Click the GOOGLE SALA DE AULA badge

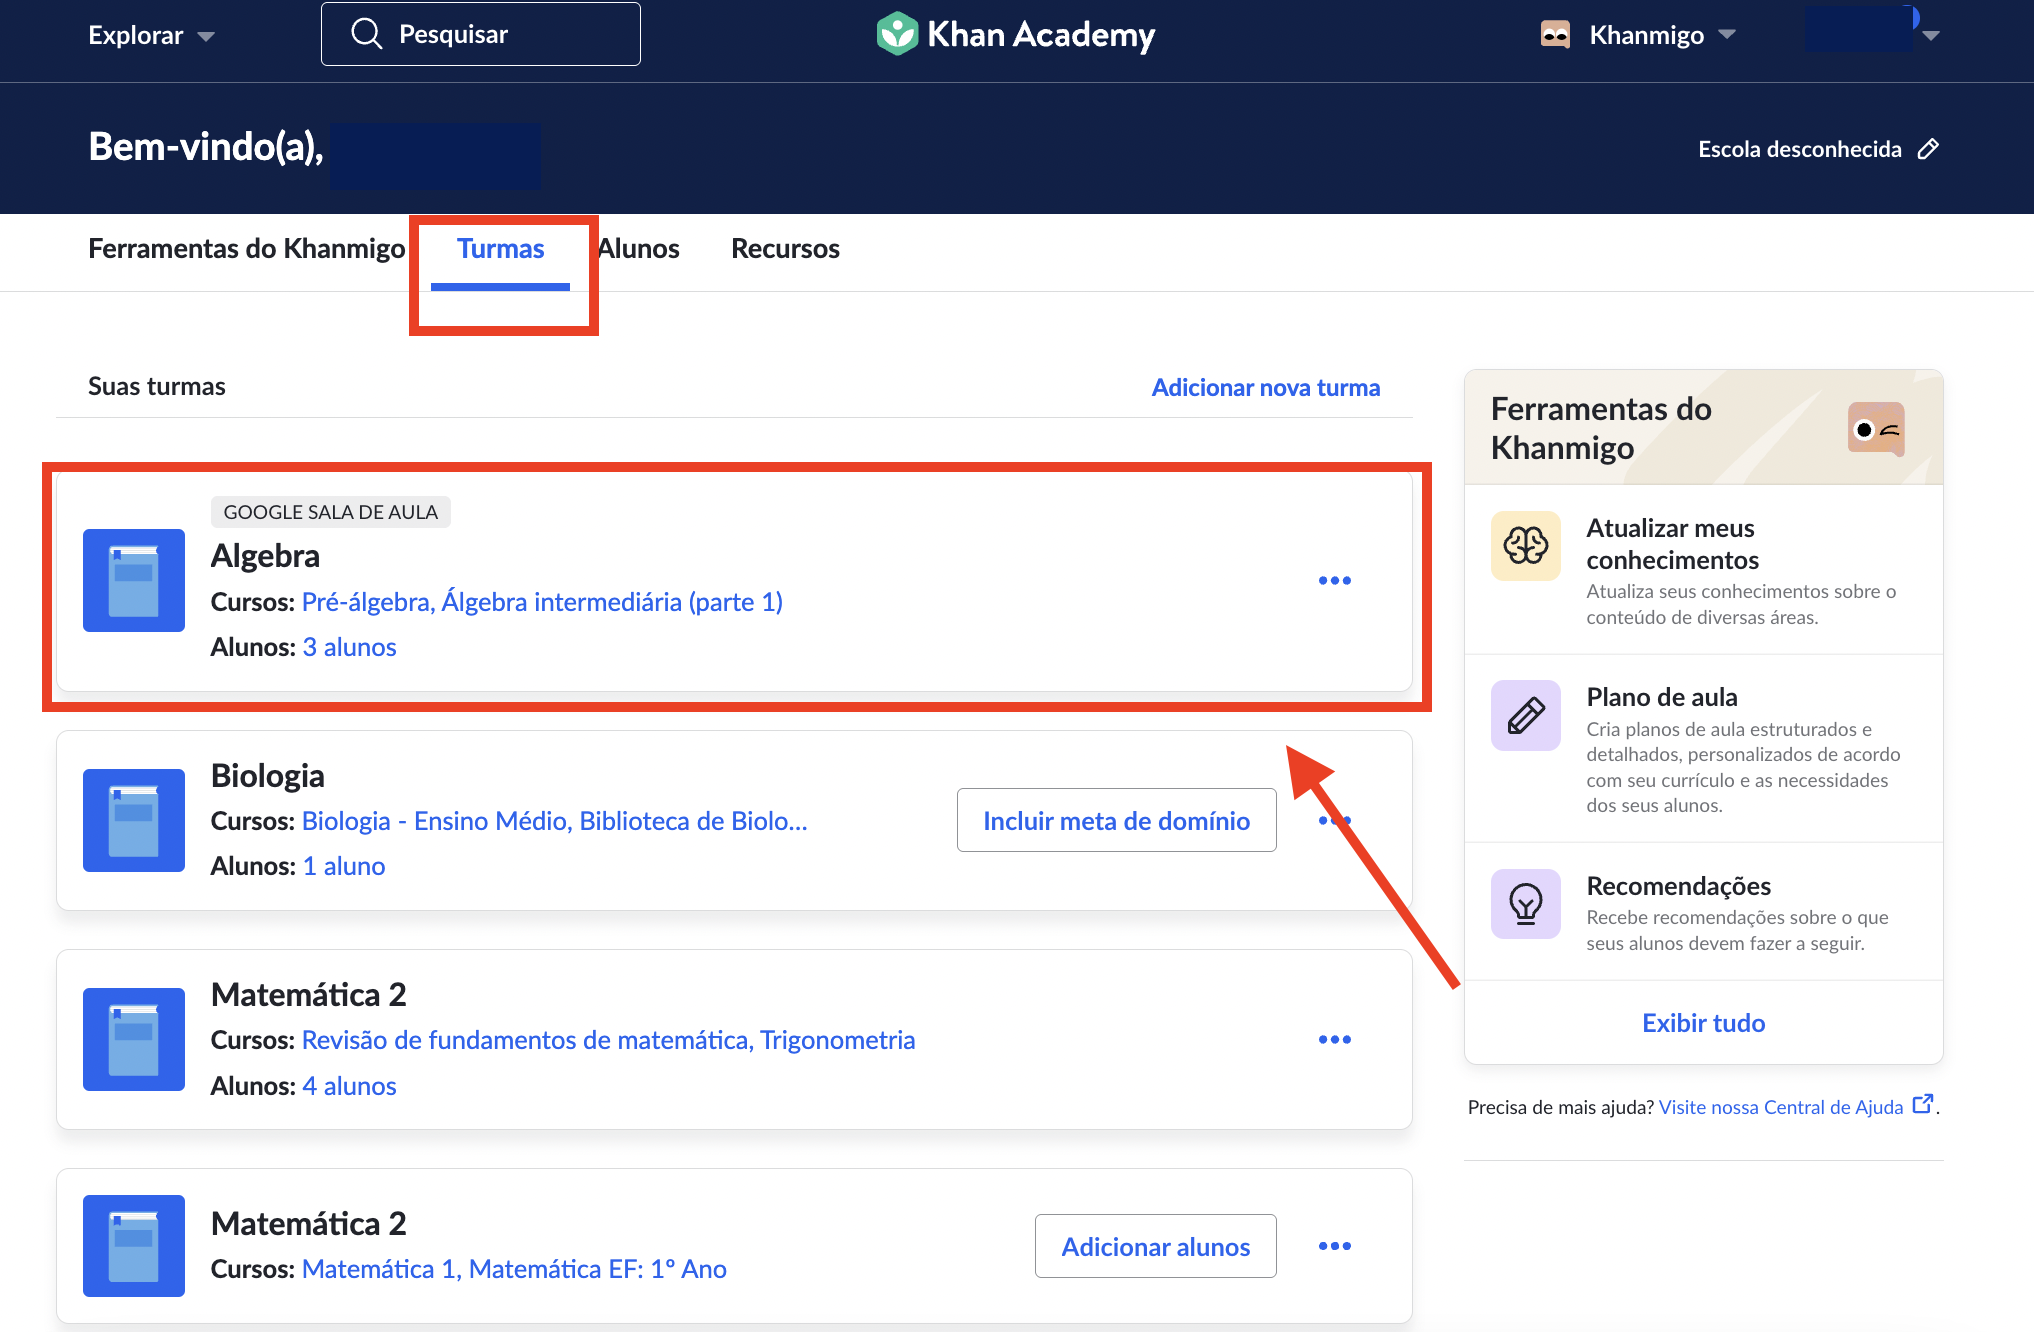(331, 512)
